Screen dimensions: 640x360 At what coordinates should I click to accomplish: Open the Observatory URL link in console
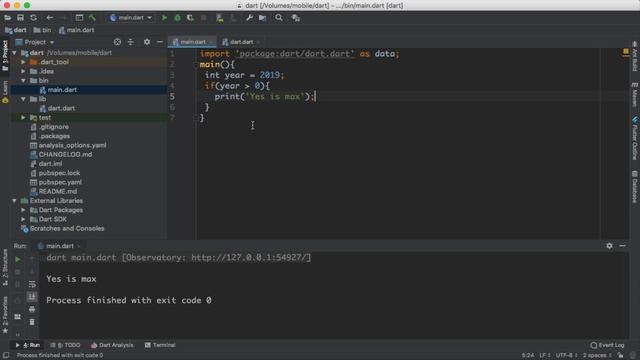[x=249, y=258]
